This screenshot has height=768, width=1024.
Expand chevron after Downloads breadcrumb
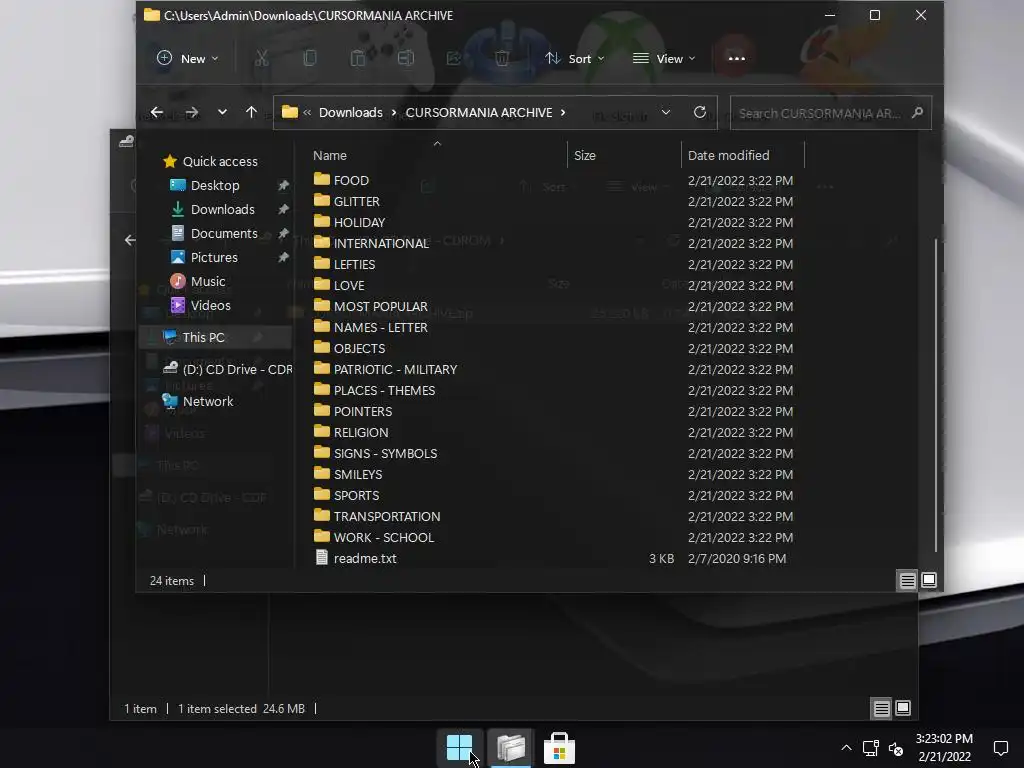394,112
